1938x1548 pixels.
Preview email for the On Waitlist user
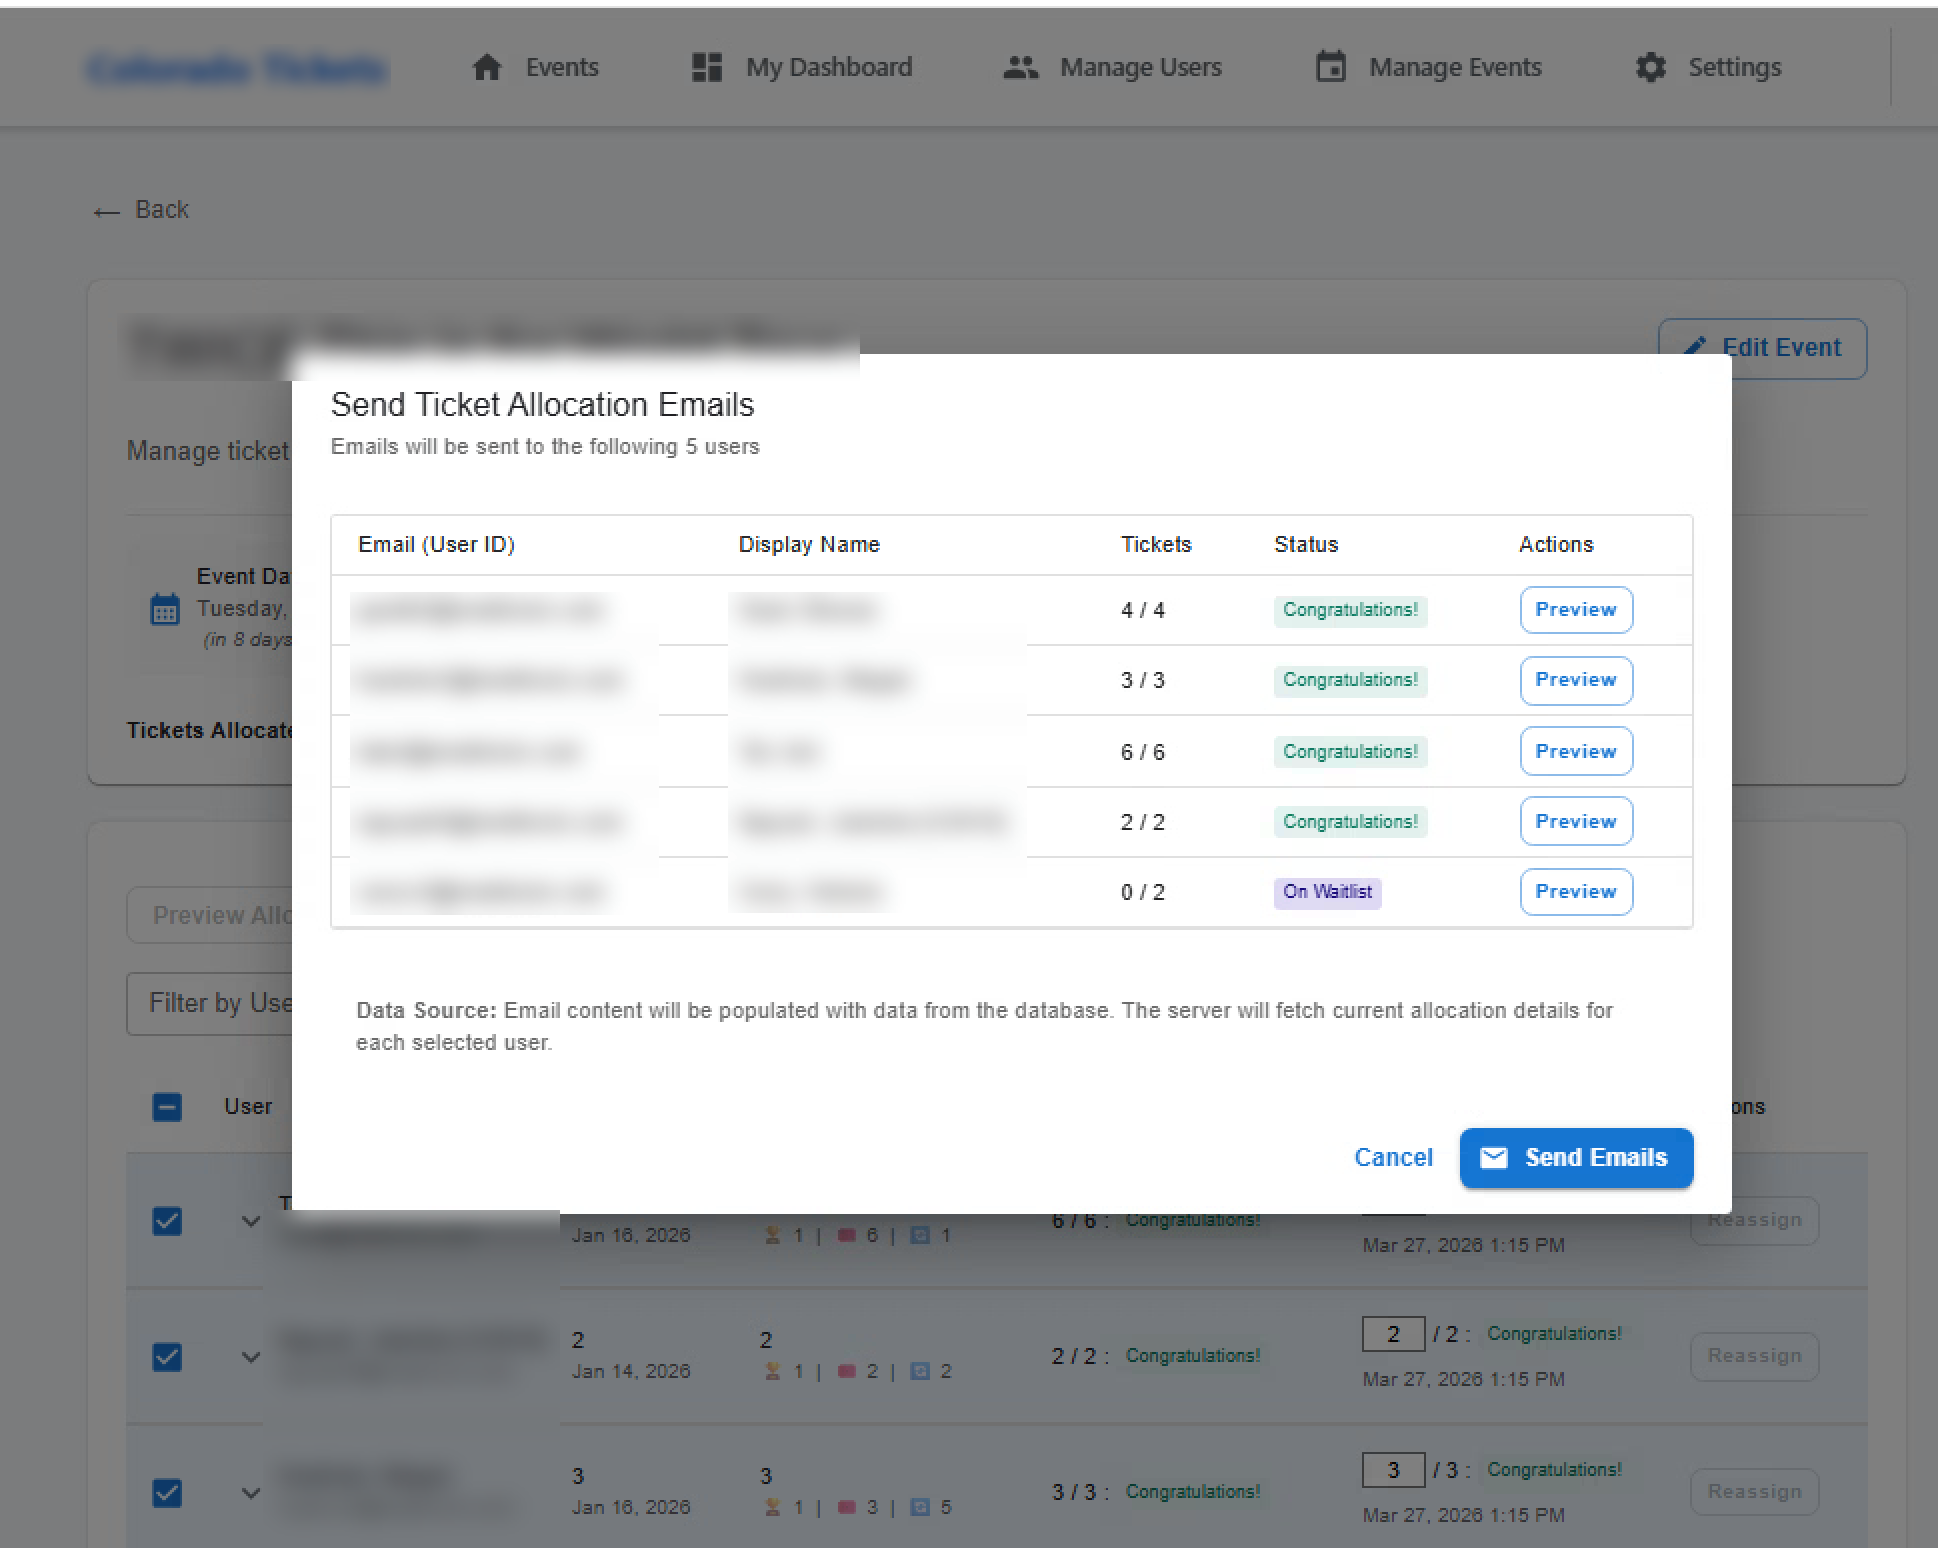(x=1576, y=891)
